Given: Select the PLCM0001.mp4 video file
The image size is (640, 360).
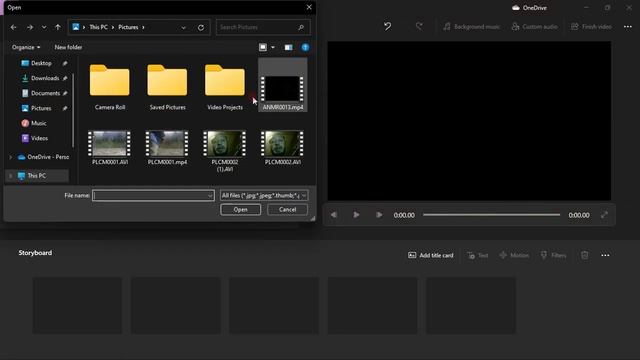Looking at the screenshot, I should click(x=167, y=148).
